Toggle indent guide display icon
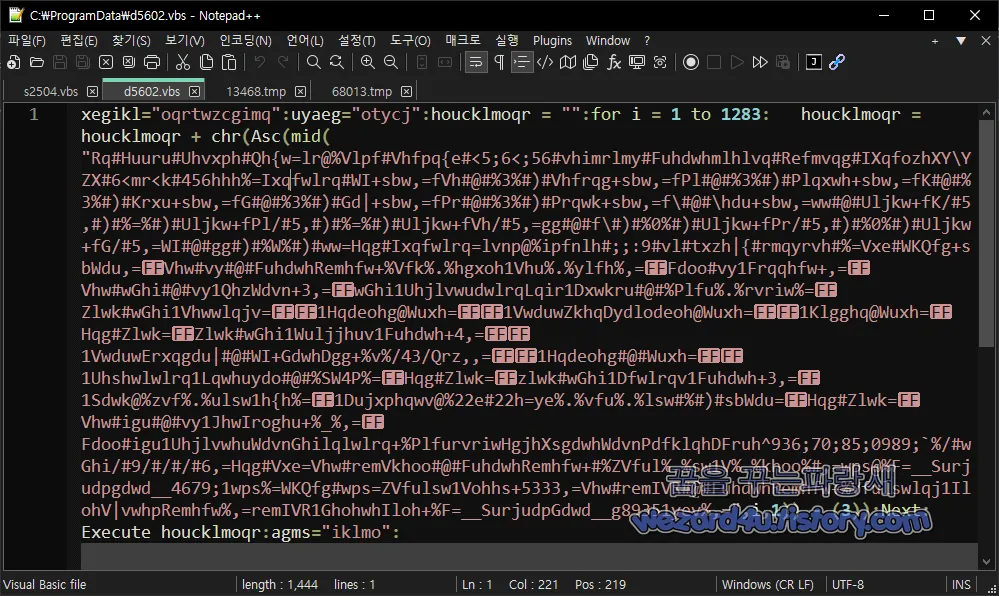The image size is (999, 596). [522, 62]
